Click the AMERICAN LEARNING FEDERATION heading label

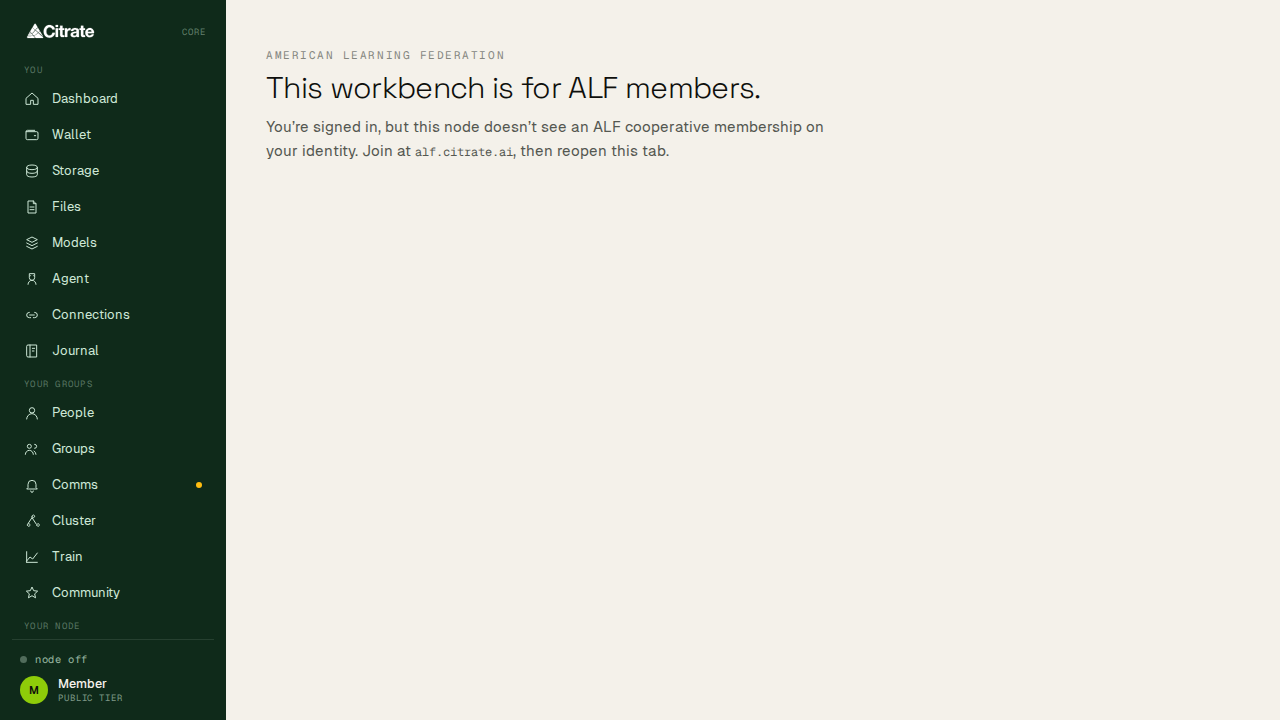point(385,56)
